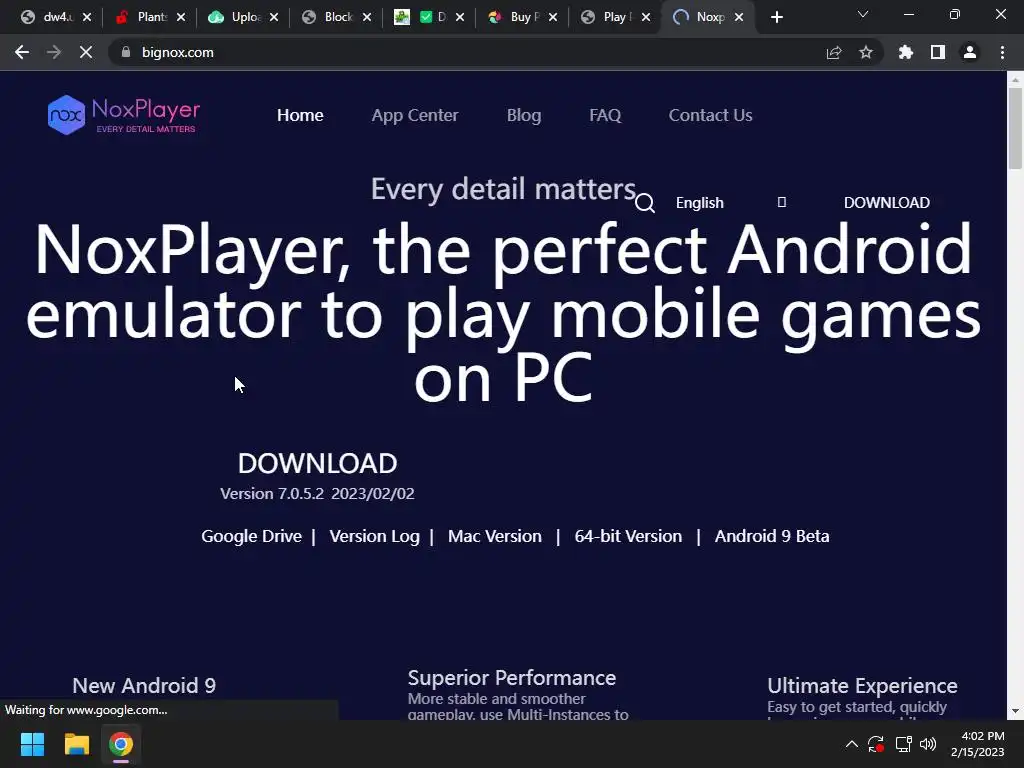Close the Block tab
The image size is (1024, 768).
[367, 17]
